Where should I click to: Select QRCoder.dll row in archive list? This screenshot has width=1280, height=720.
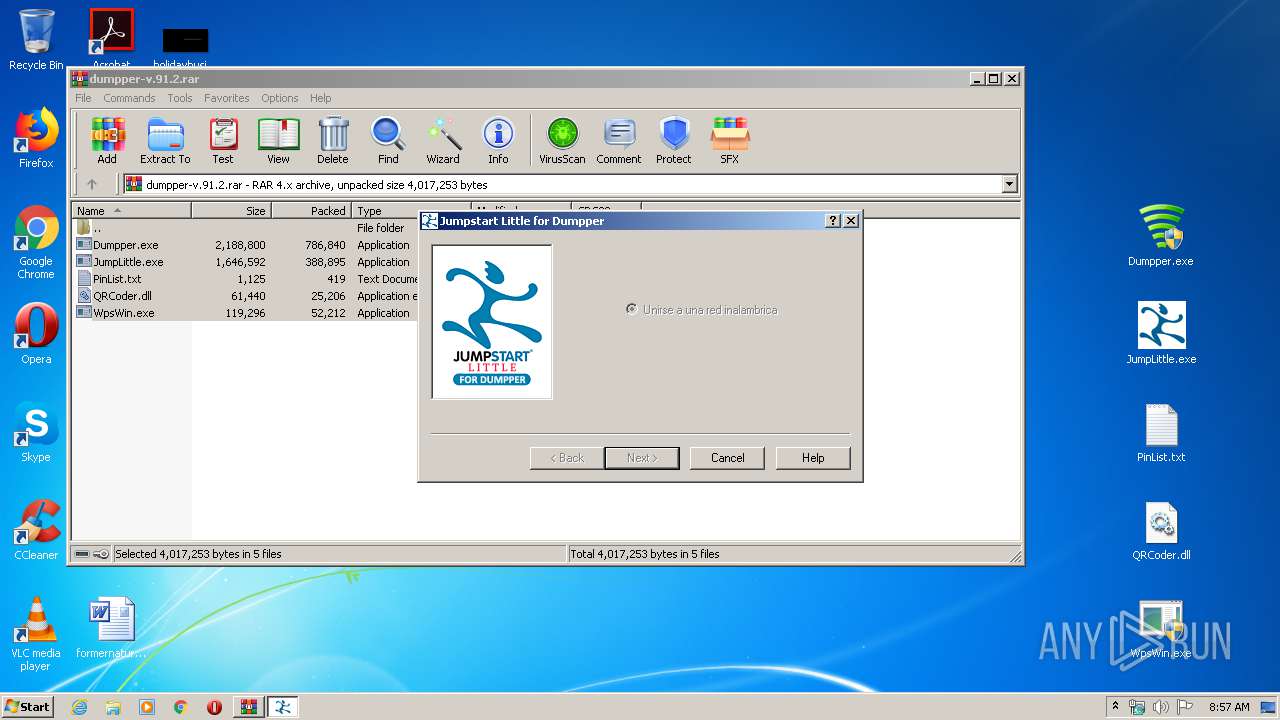[245, 296]
